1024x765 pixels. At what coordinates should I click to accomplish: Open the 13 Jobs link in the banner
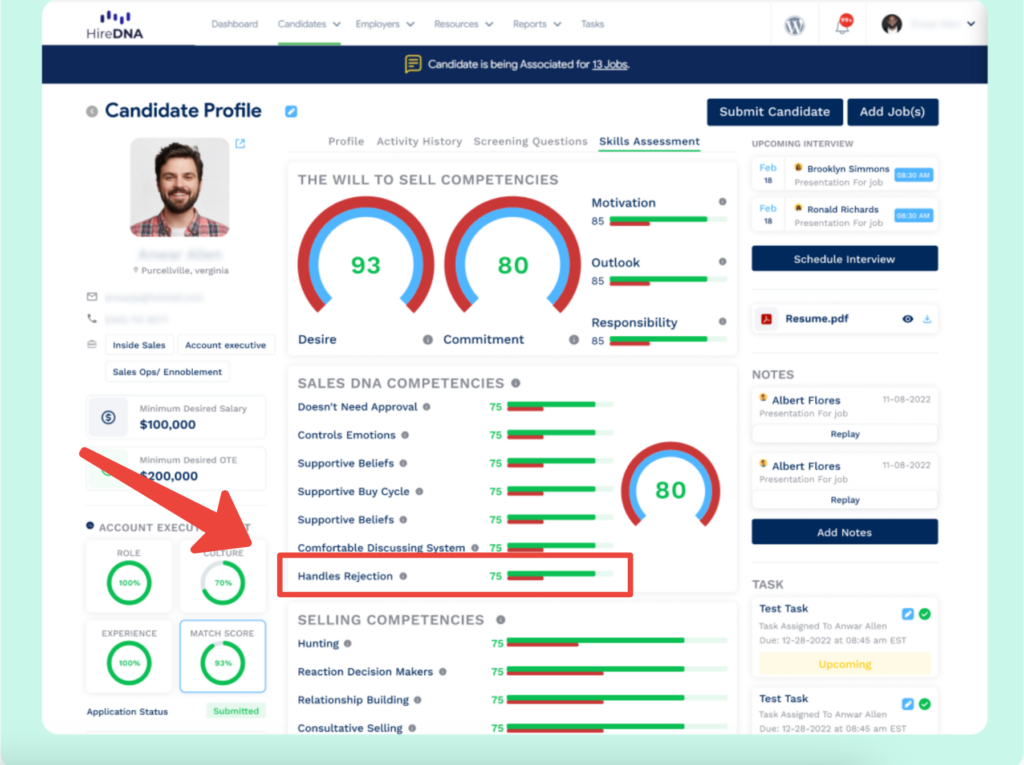tap(610, 64)
